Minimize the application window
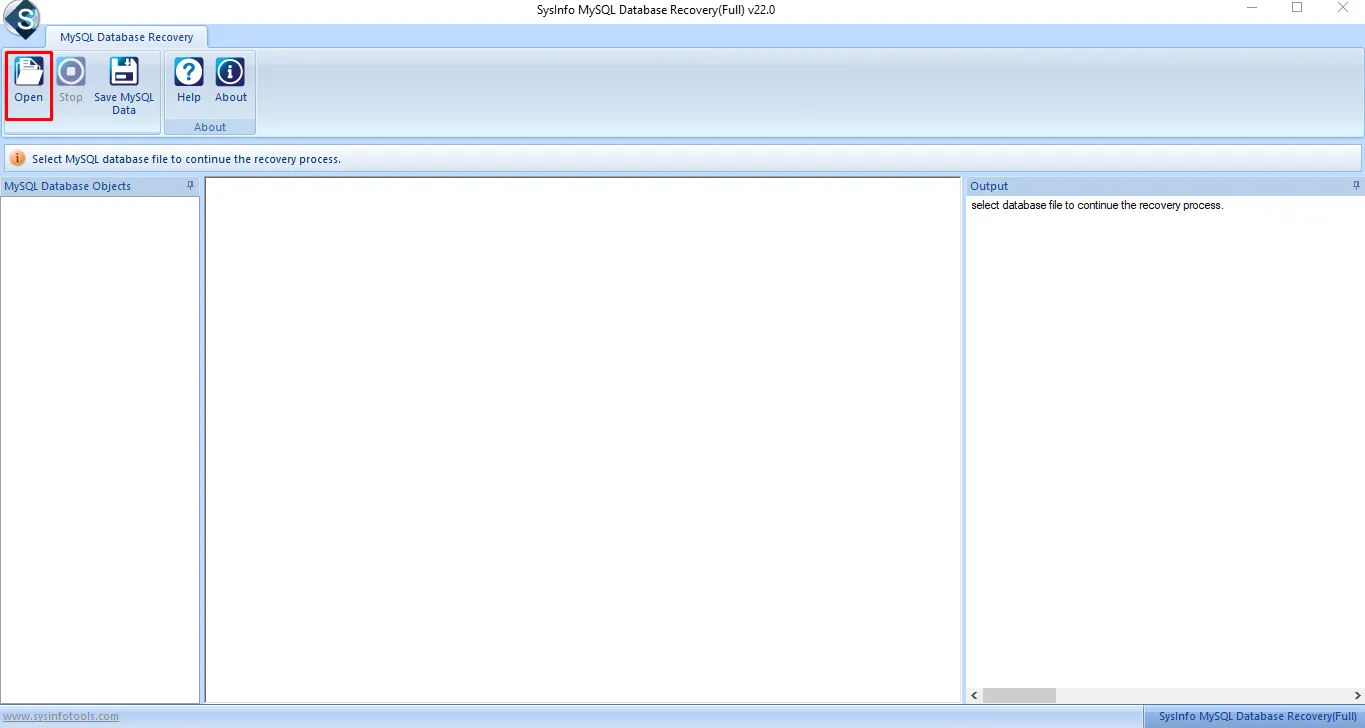The image size is (1365, 728). 1252,8
